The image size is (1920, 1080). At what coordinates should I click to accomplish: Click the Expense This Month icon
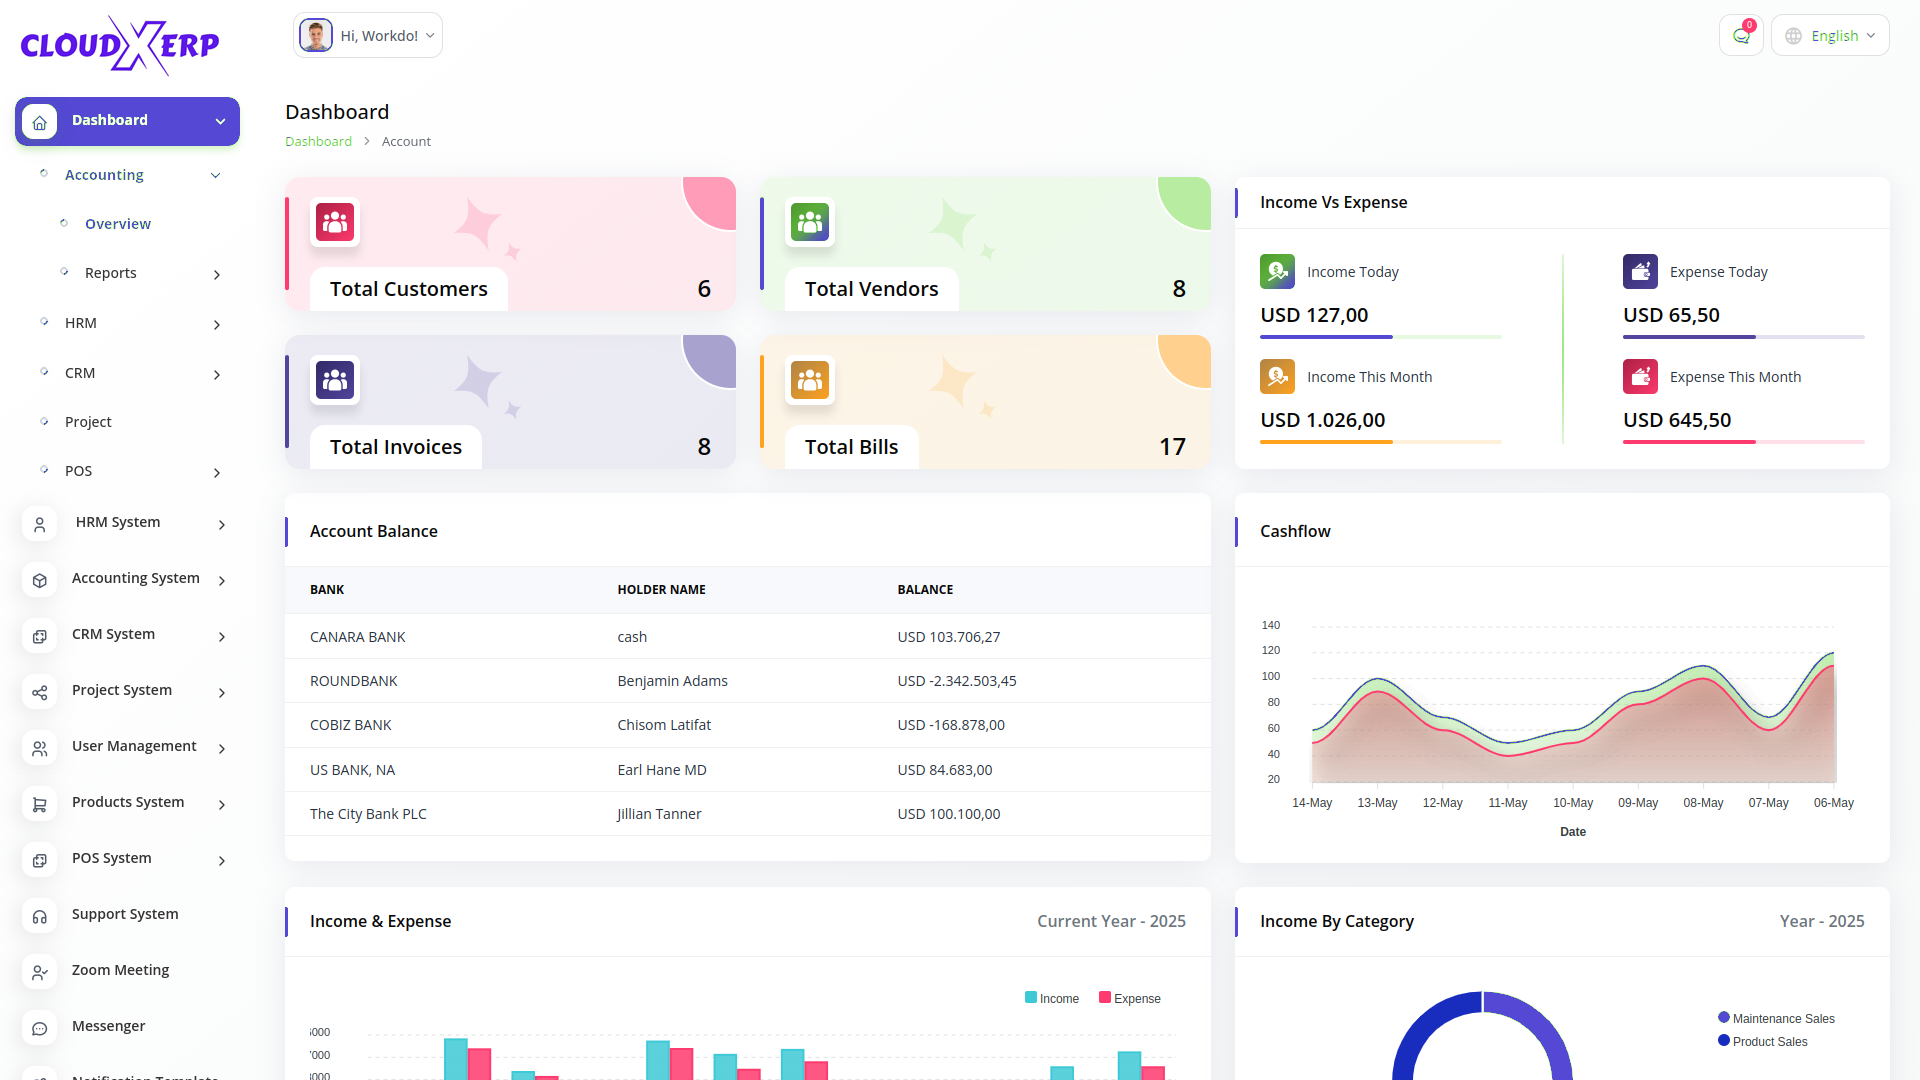point(1640,377)
